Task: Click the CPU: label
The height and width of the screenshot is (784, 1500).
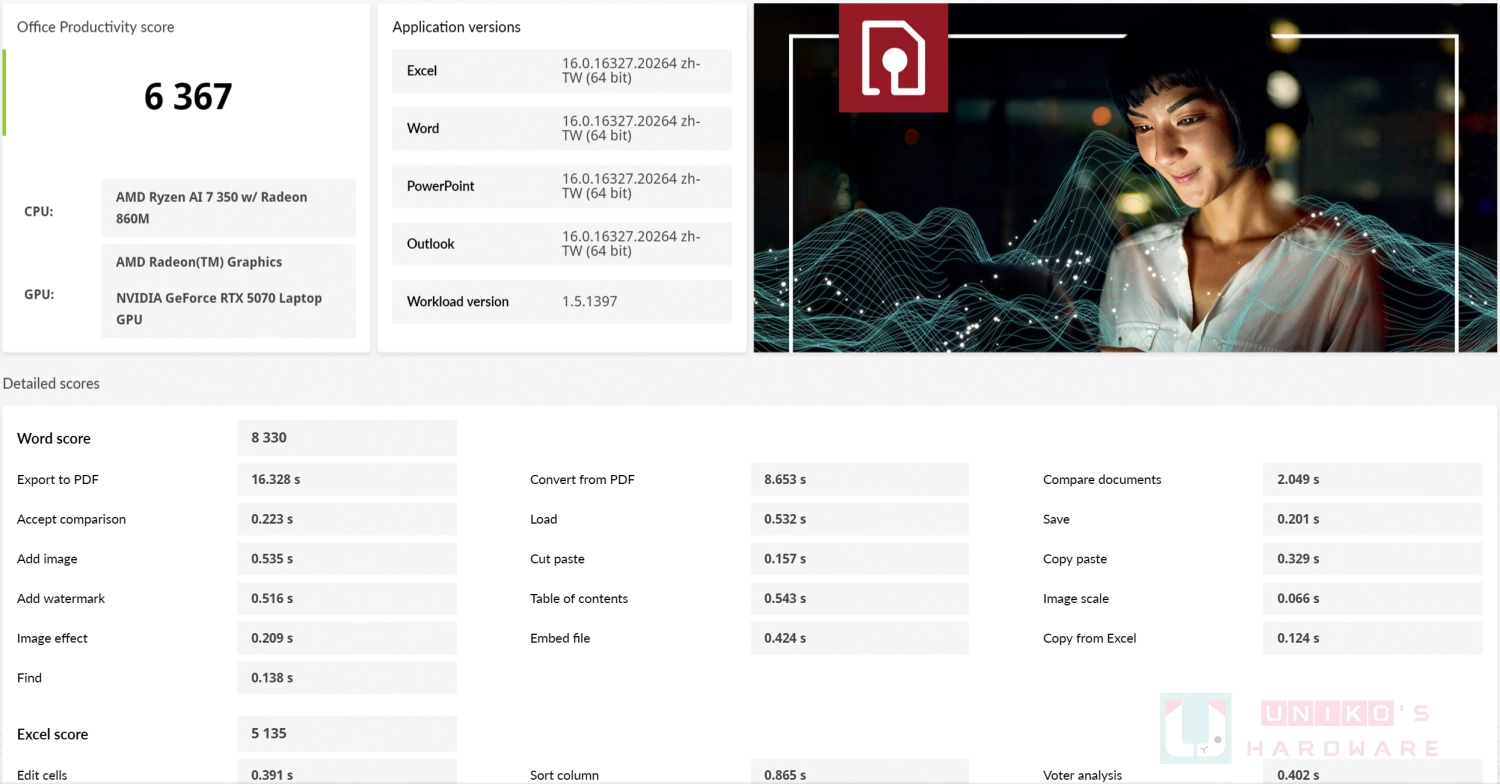Action: [x=39, y=212]
